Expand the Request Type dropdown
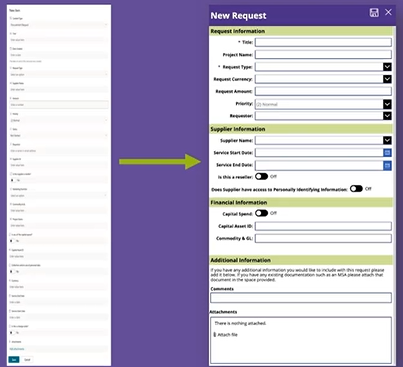This screenshot has height=367, width=403. [x=387, y=67]
